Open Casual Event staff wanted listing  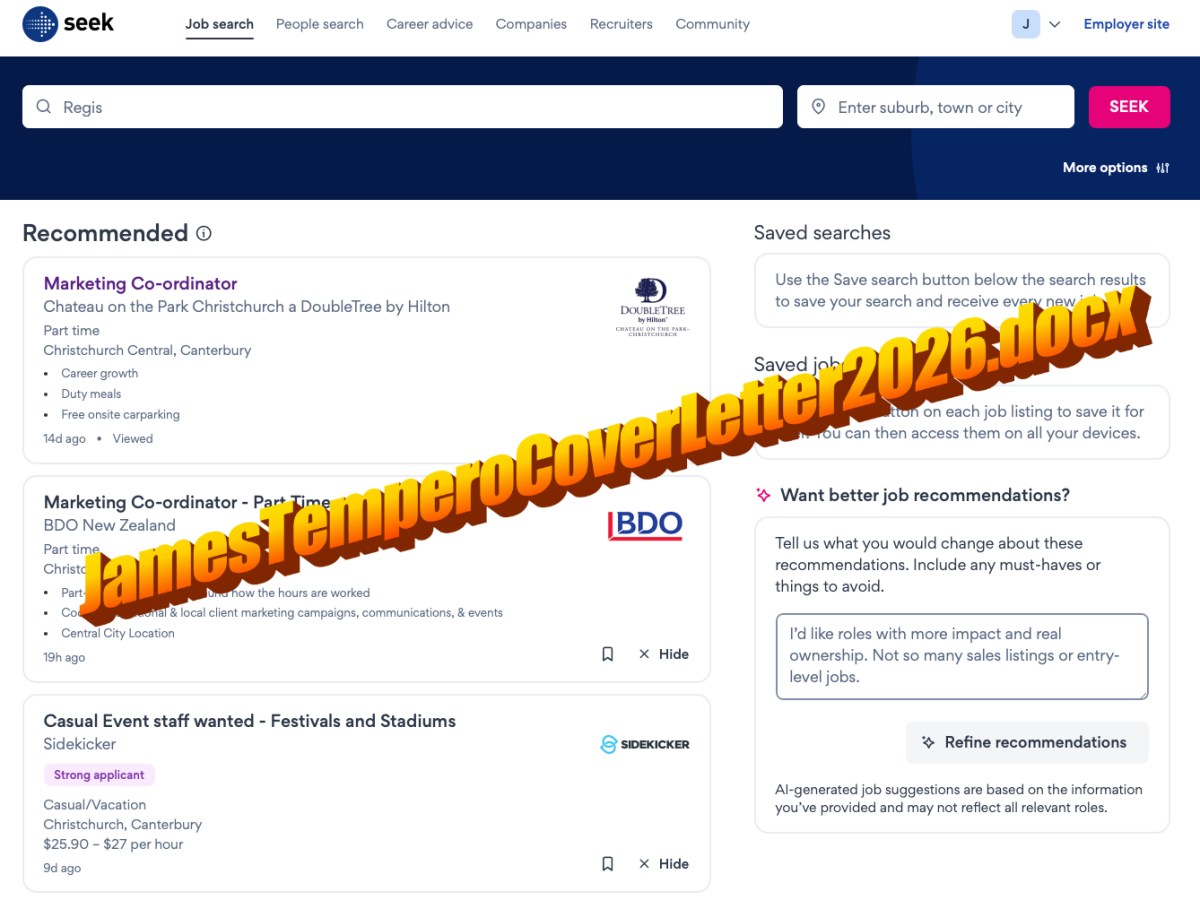tap(250, 721)
